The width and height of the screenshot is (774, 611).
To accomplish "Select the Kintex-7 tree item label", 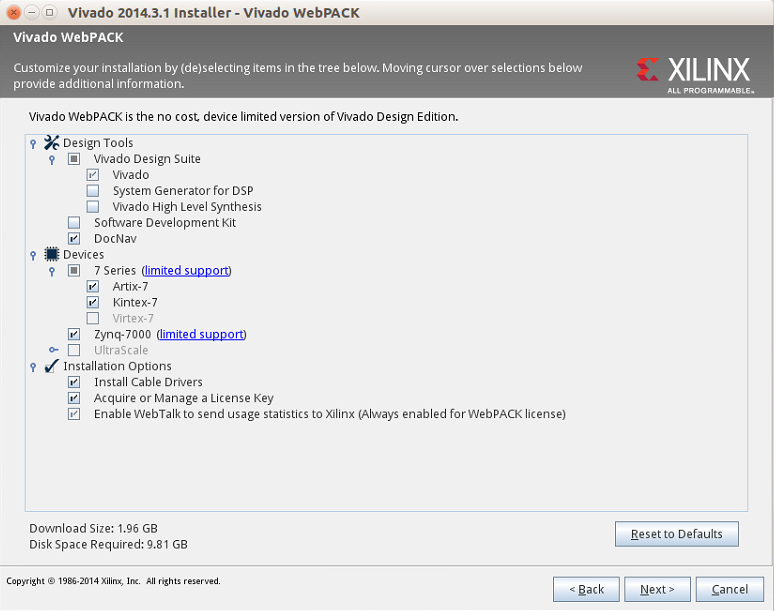I will 135,302.
